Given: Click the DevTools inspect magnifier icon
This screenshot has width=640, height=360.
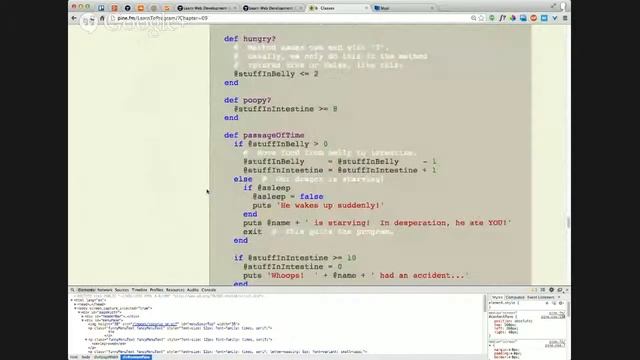Looking at the screenshot, I should pyautogui.click(x=73, y=290).
